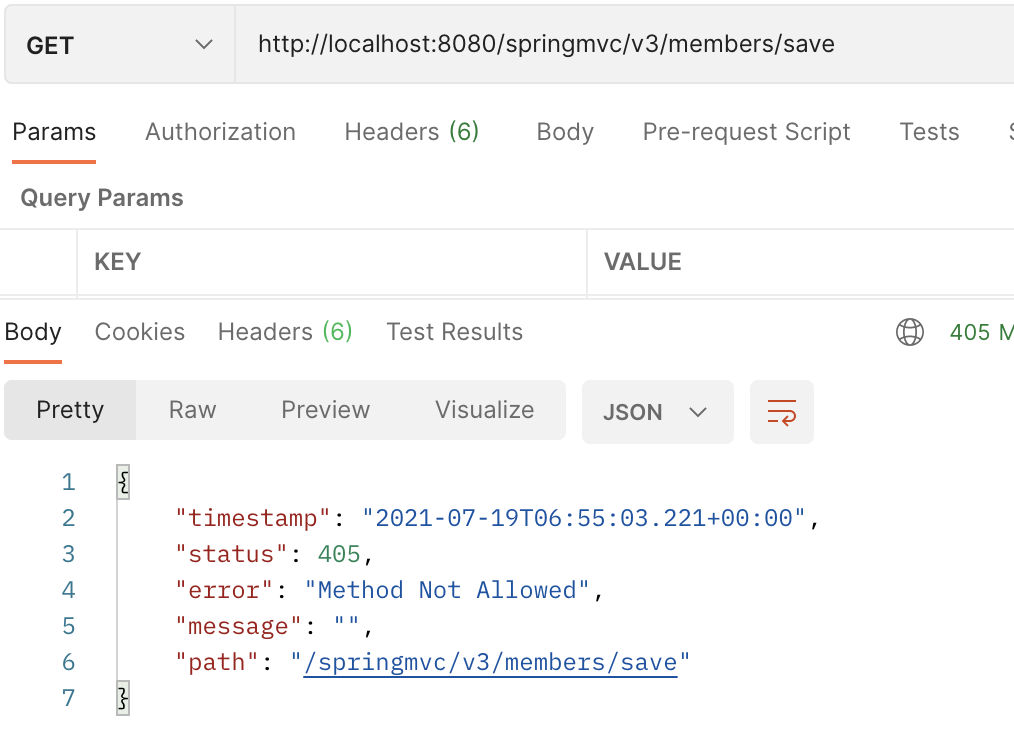The width and height of the screenshot is (1014, 750).
Task: Toggle the line wrap icon
Action: (x=782, y=412)
